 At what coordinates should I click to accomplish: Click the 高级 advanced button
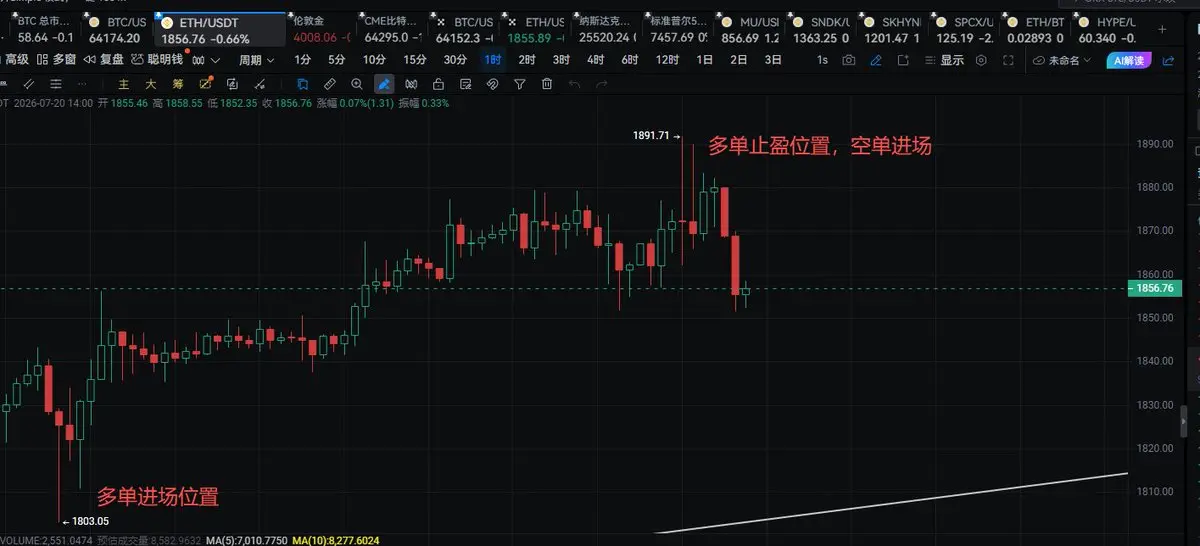(16, 60)
